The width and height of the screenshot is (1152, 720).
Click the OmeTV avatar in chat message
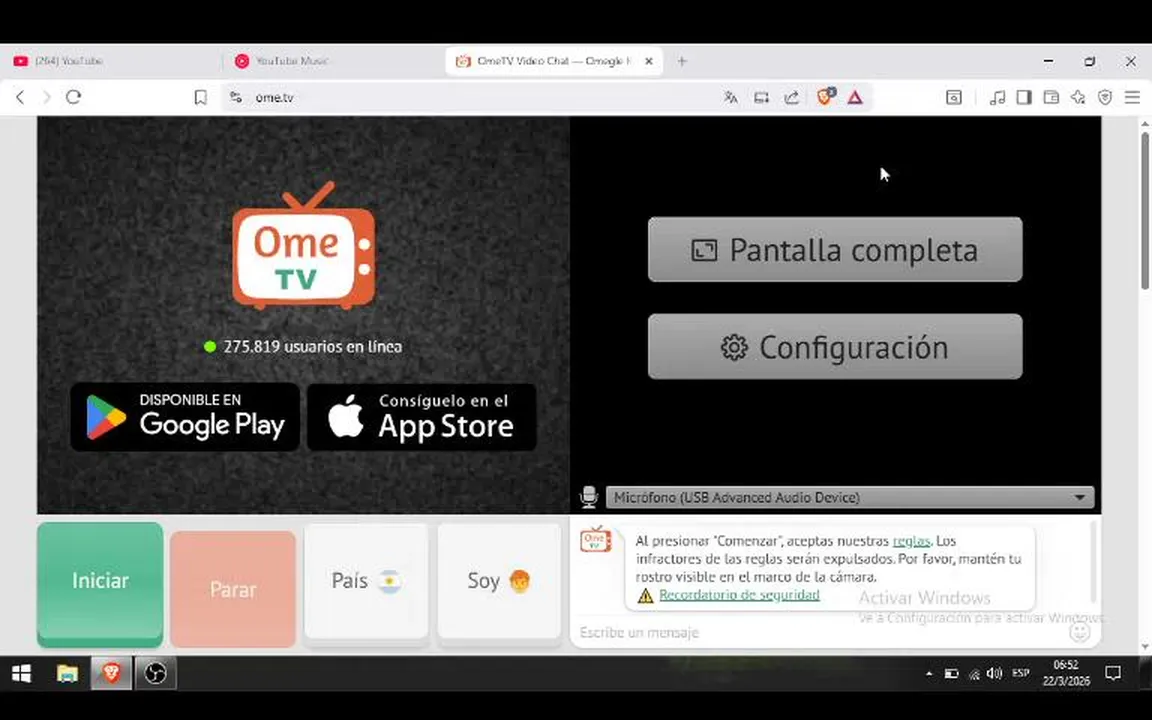[596, 540]
